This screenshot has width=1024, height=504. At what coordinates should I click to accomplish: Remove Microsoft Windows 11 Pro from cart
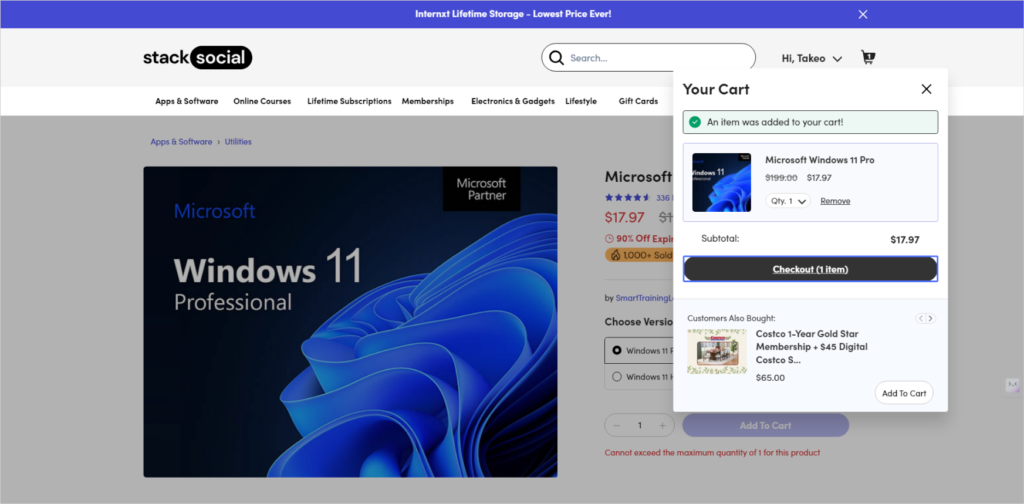(x=835, y=201)
